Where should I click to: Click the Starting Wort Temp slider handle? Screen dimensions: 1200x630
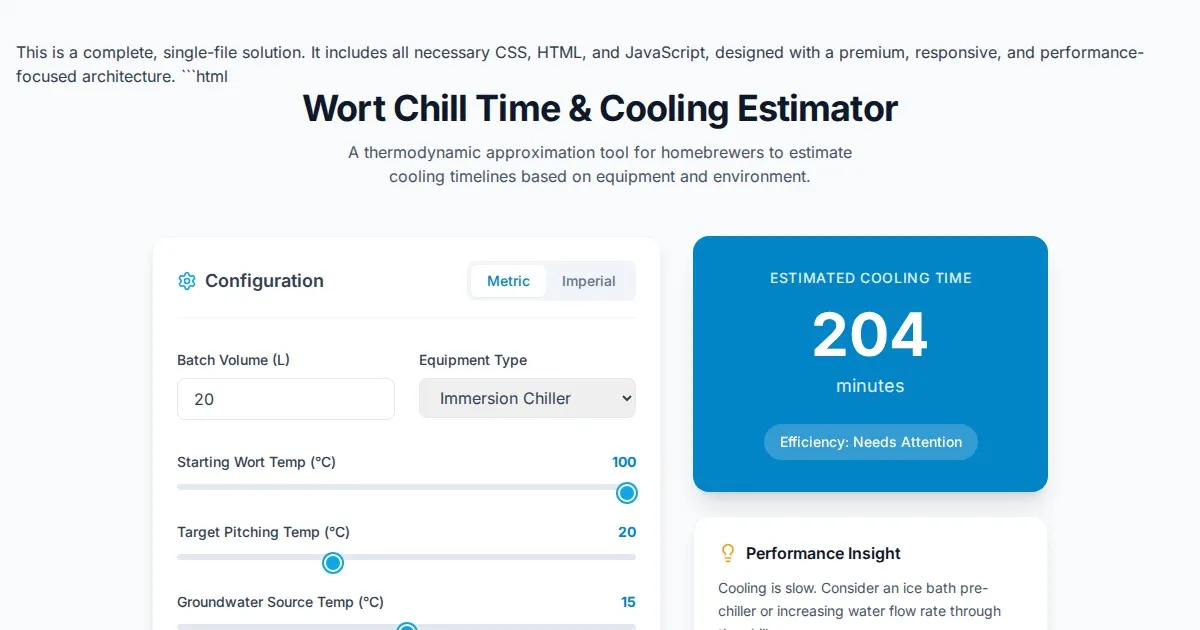[627, 493]
